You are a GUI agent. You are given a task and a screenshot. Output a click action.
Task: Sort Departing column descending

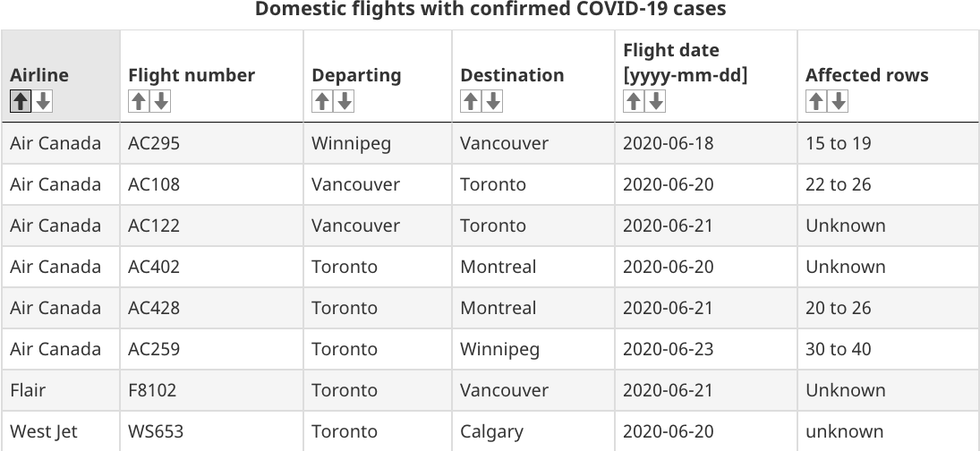tap(344, 101)
